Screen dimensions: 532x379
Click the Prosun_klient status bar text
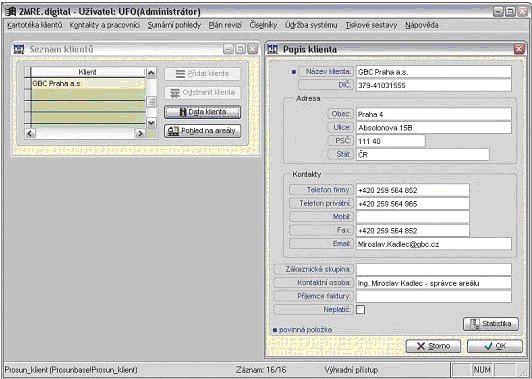coord(71,370)
